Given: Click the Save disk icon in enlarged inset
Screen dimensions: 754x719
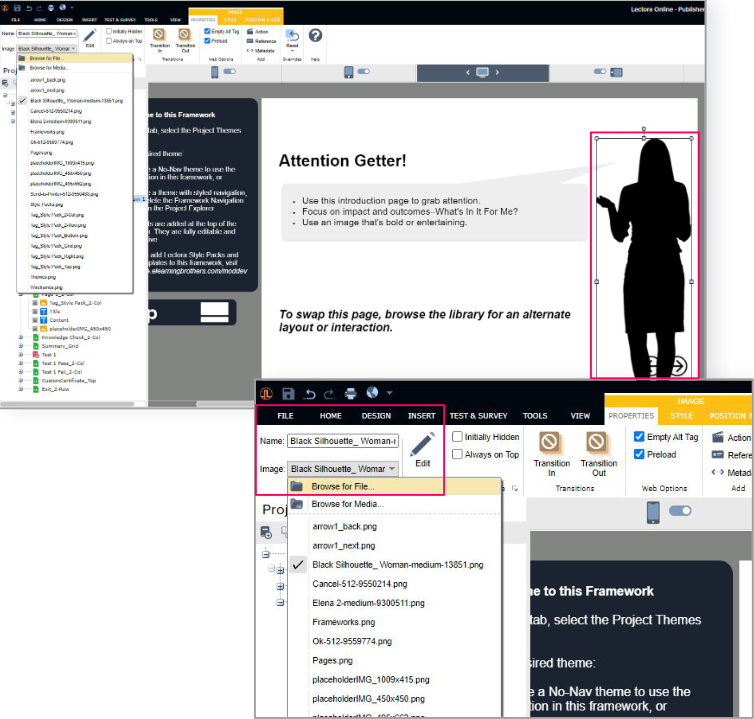Looking at the screenshot, I should pyautogui.click(x=288, y=393).
